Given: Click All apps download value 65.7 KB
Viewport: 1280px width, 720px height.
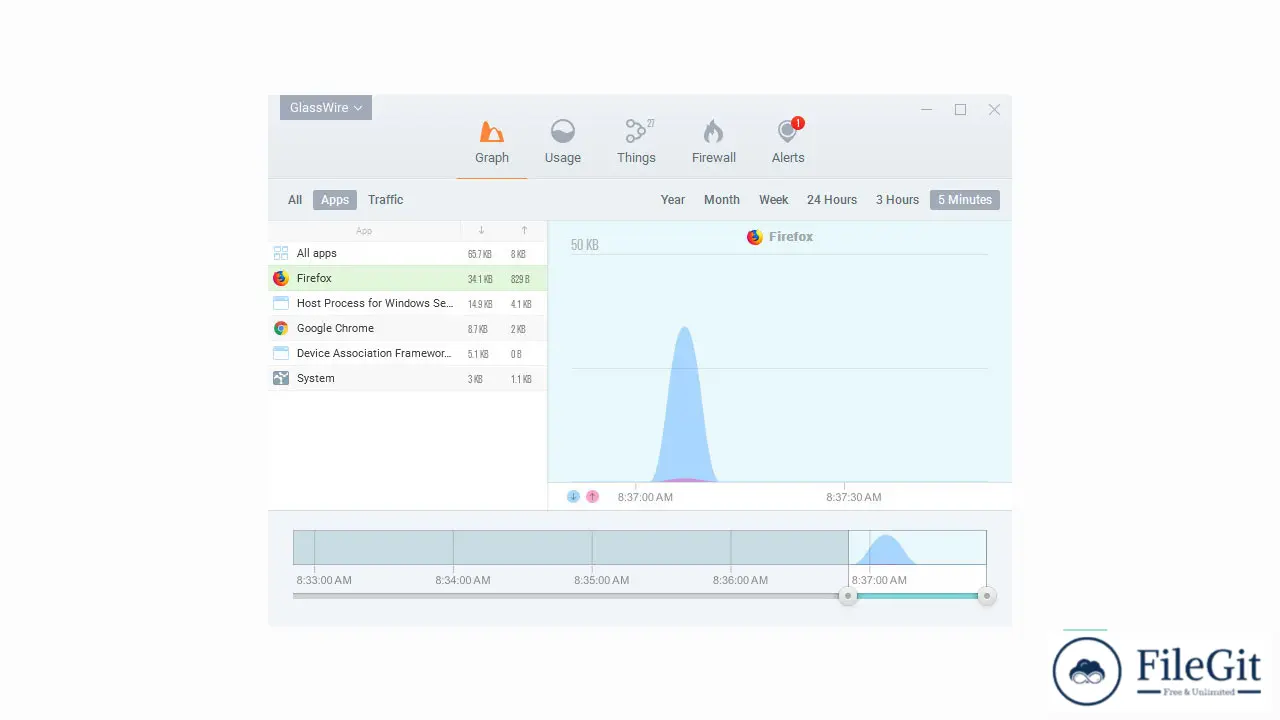Looking at the screenshot, I should (x=479, y=254).
